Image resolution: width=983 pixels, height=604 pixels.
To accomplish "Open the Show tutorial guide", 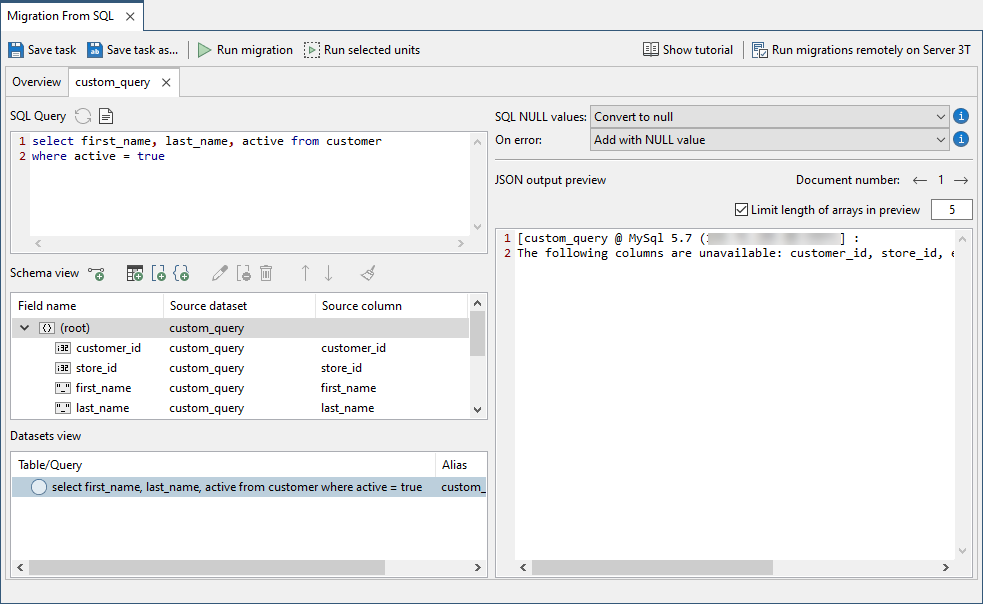I will 688,50.
